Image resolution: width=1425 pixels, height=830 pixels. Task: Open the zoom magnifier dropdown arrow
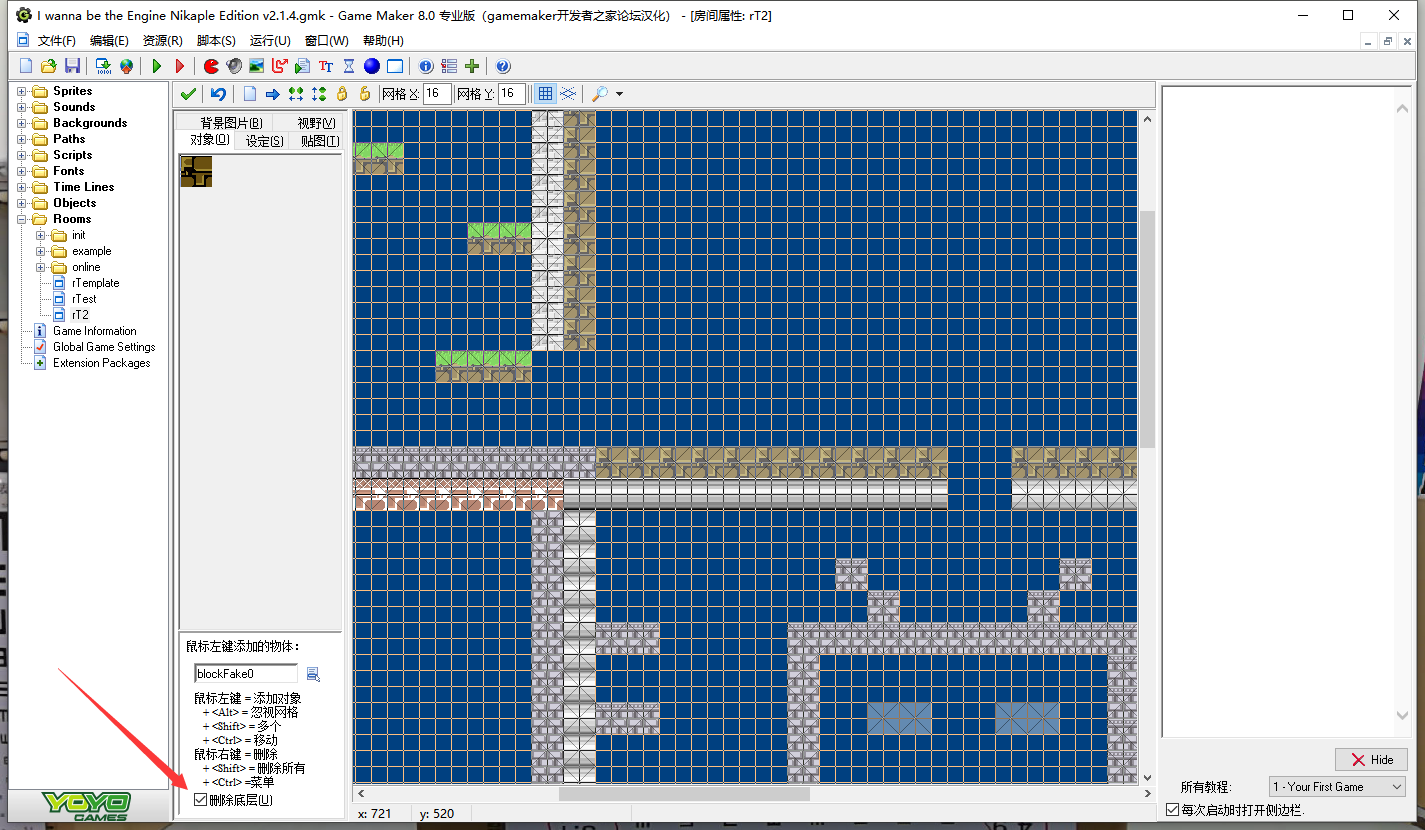pyautogui.click(x=620, y=94)
